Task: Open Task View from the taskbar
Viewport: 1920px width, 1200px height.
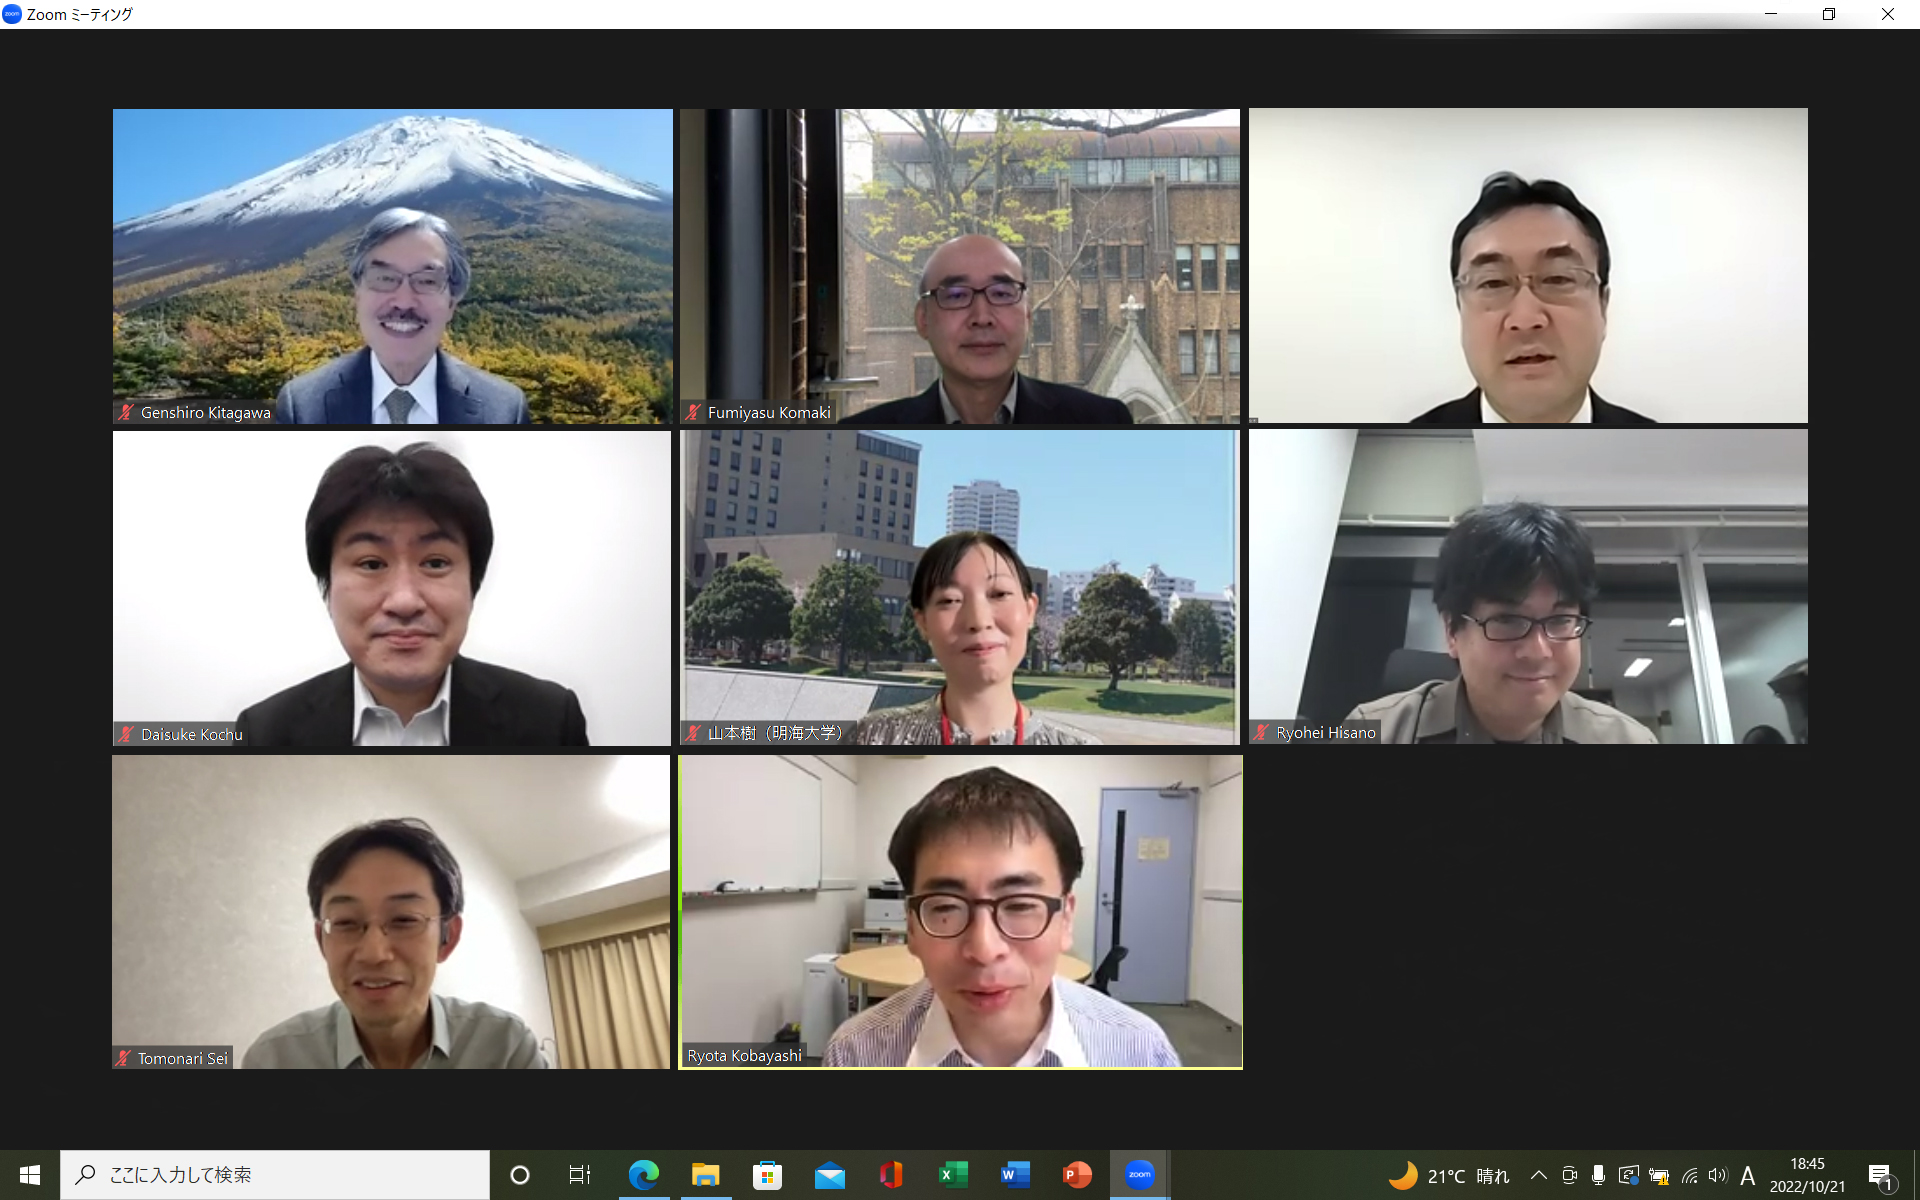Action: (580, 1175)
